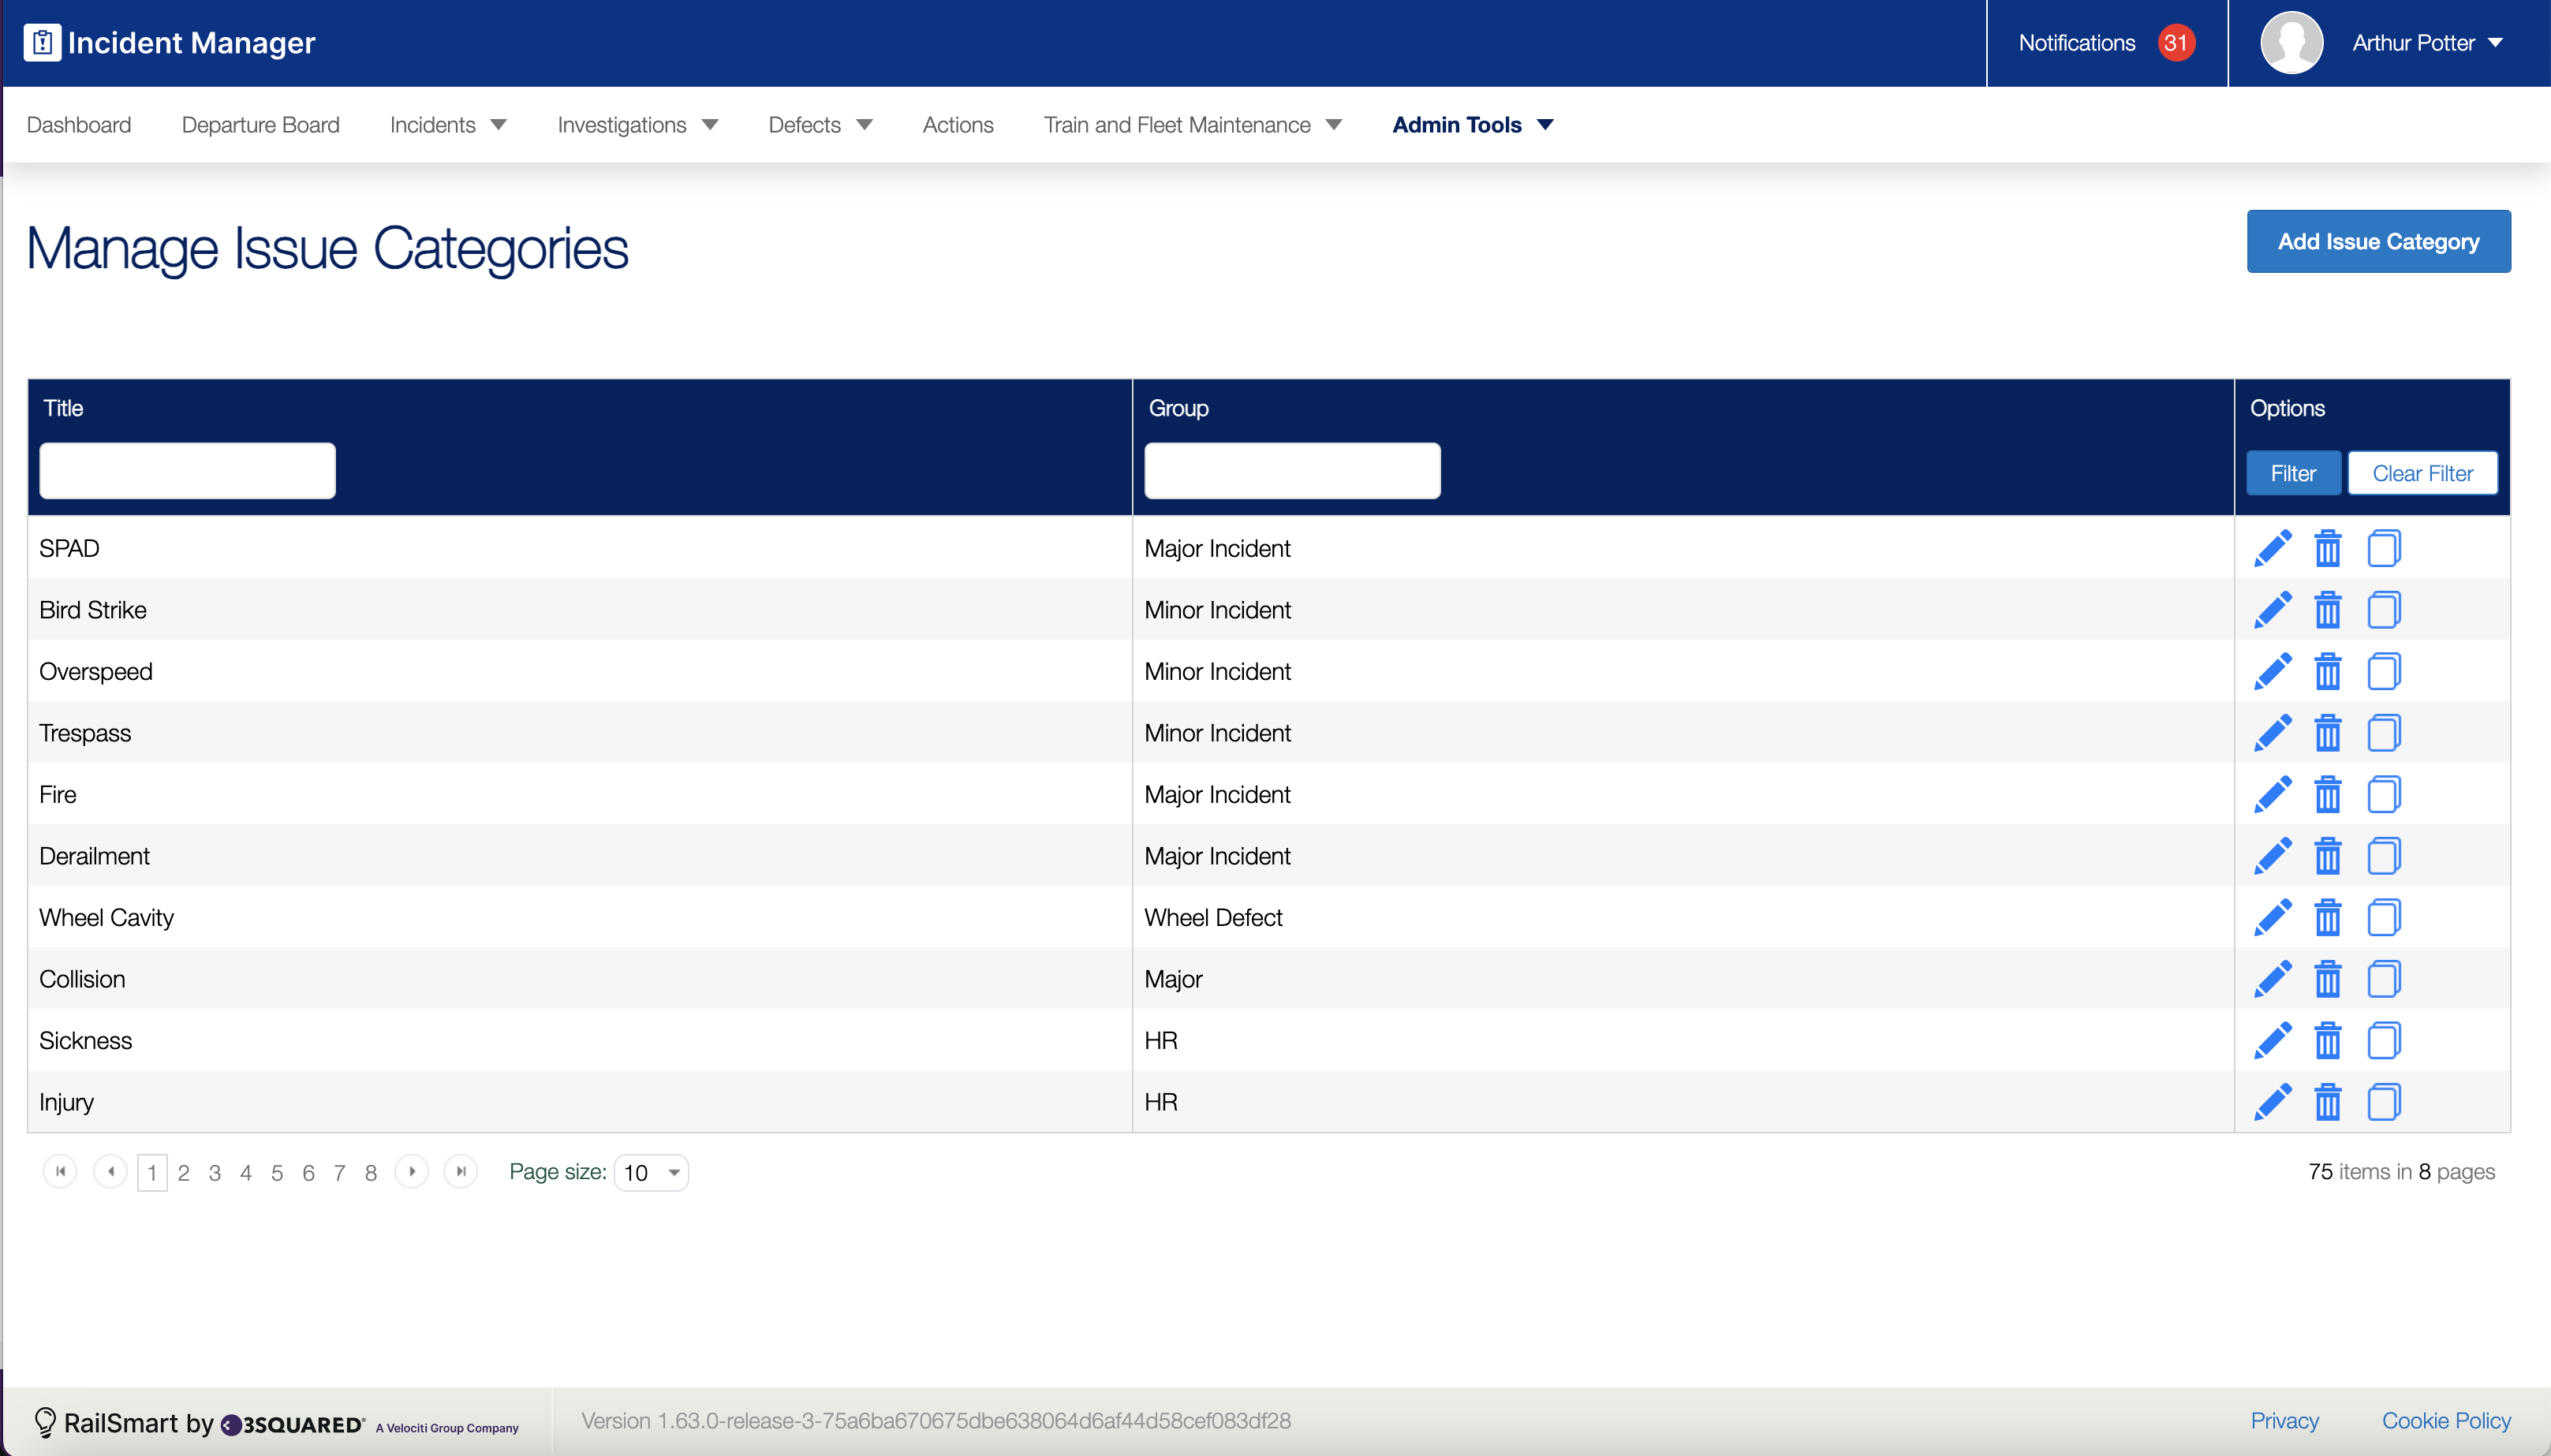Expand the Investigations menu
2551x1456 pixels.
tap(638, 125)
